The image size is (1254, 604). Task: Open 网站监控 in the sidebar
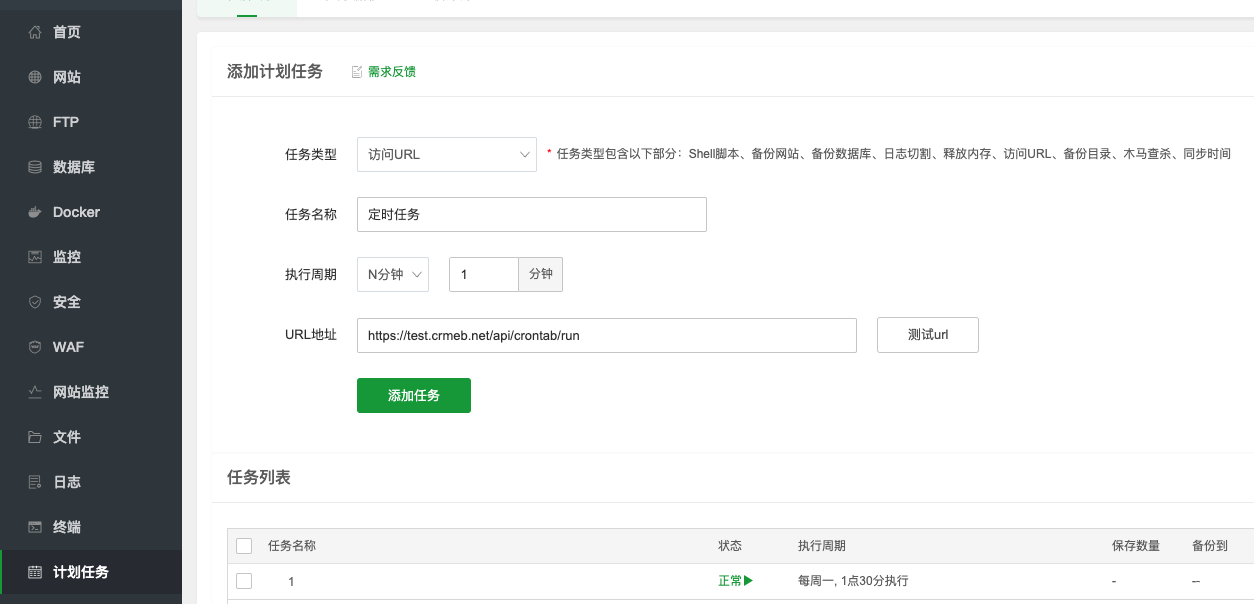pos(80,392)
